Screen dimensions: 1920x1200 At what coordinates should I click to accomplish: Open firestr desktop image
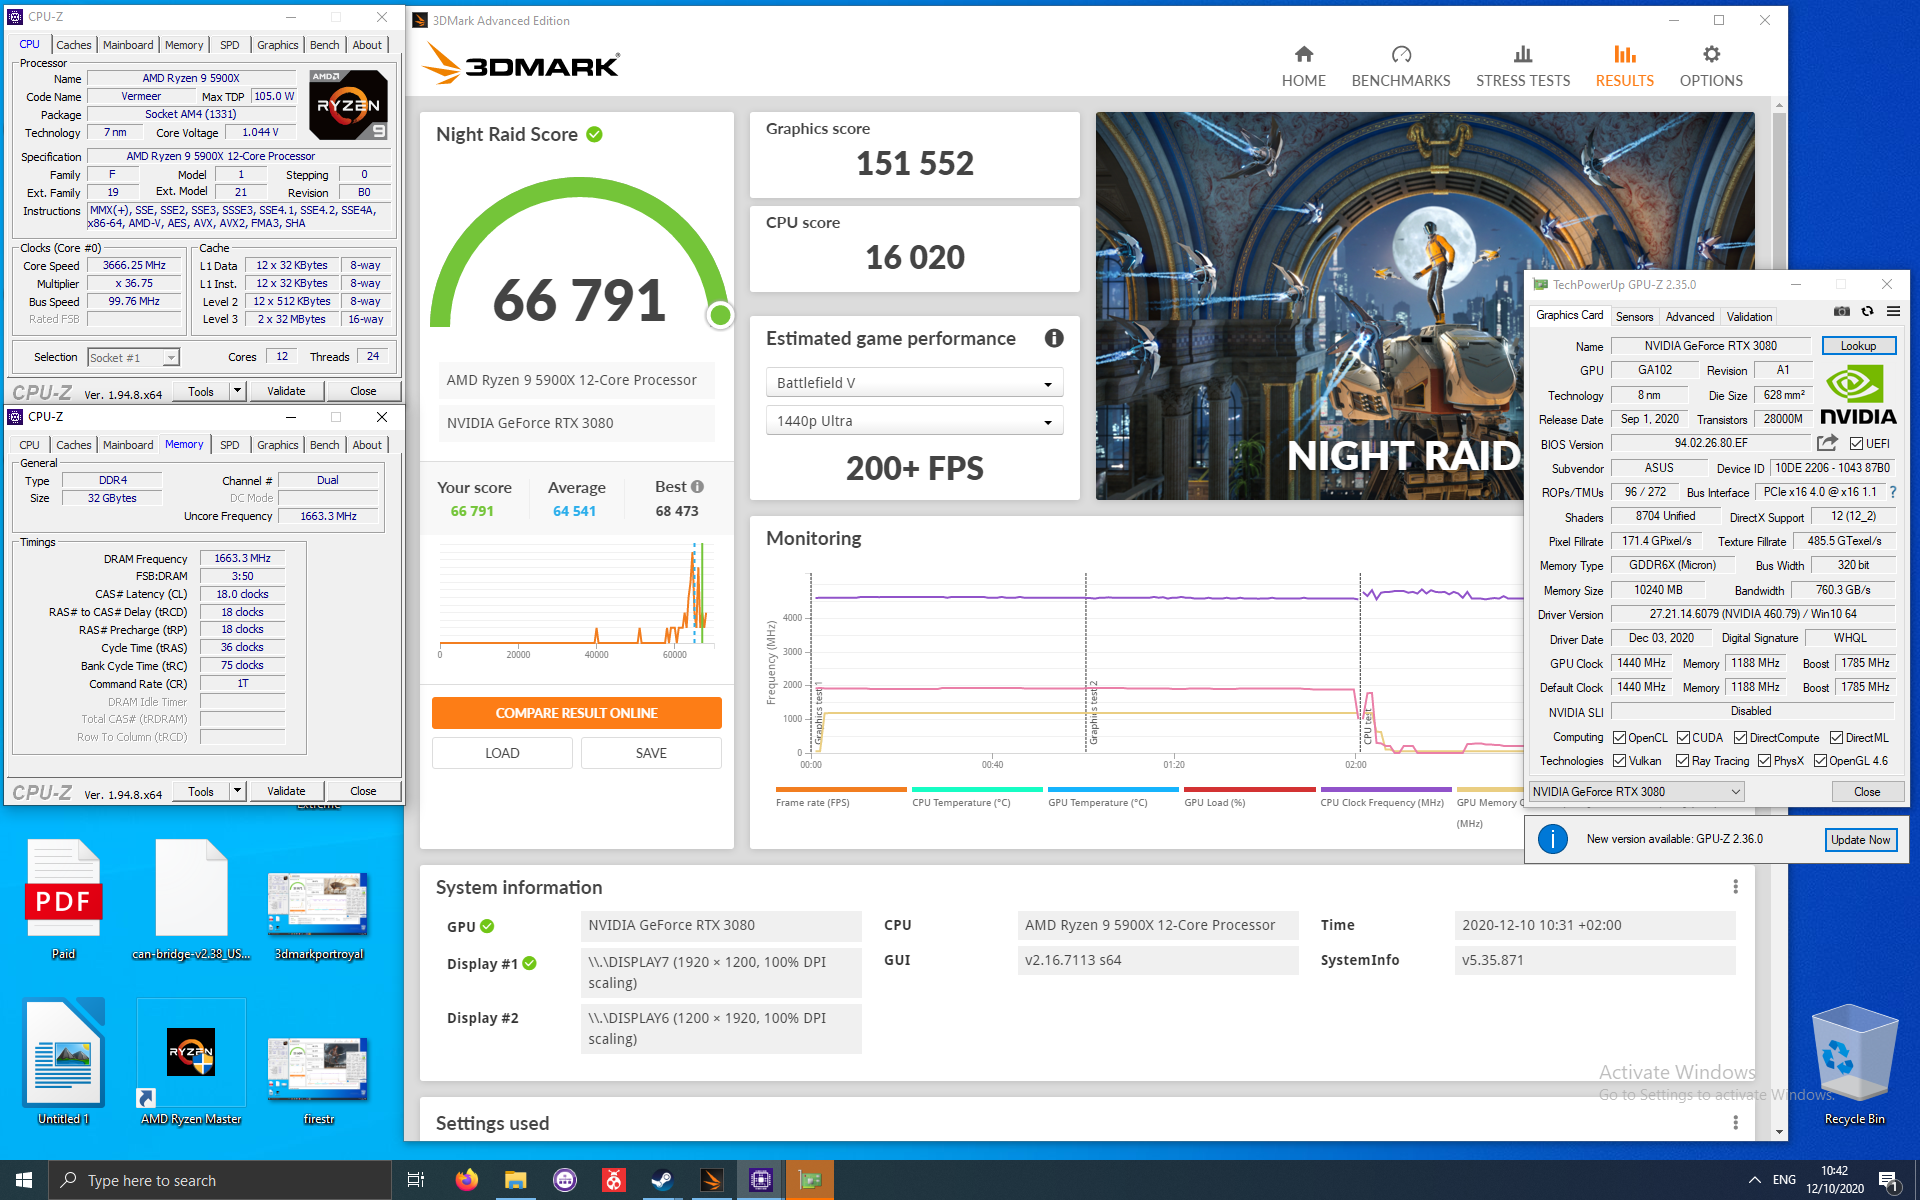click(x=319, y=1078)
